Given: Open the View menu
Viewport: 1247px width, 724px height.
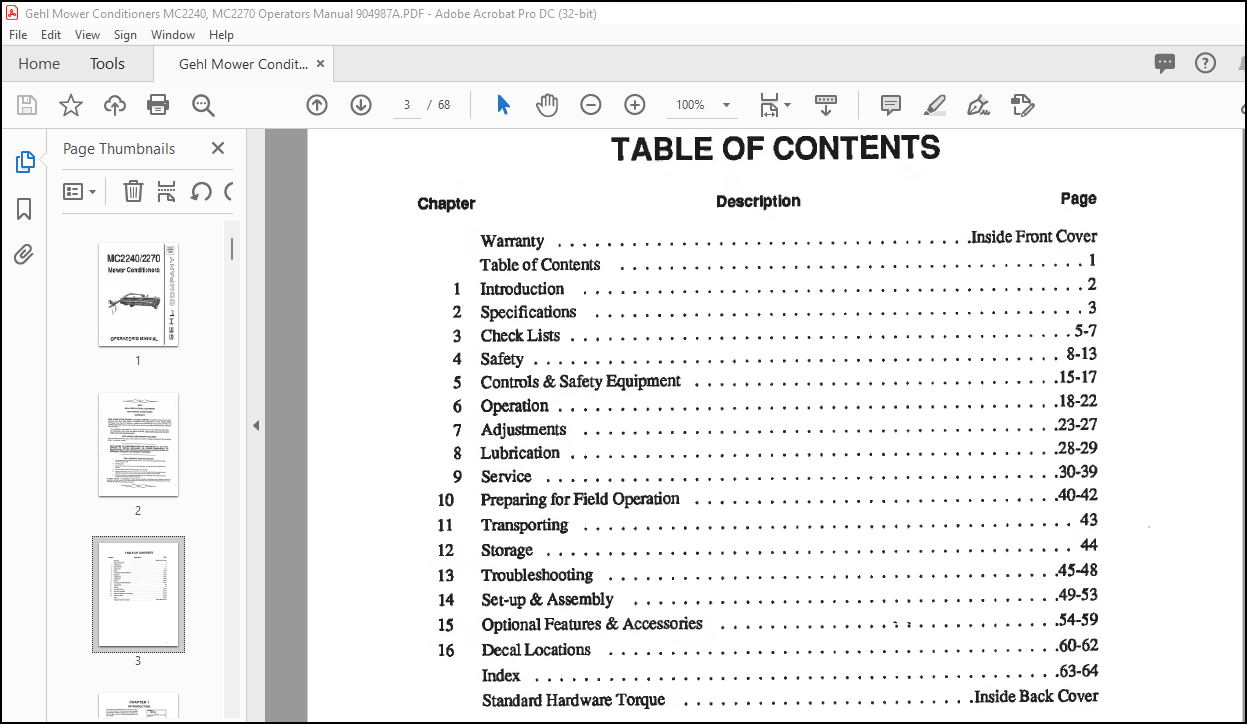Looking at the screenshot, I should coord(88,34).
